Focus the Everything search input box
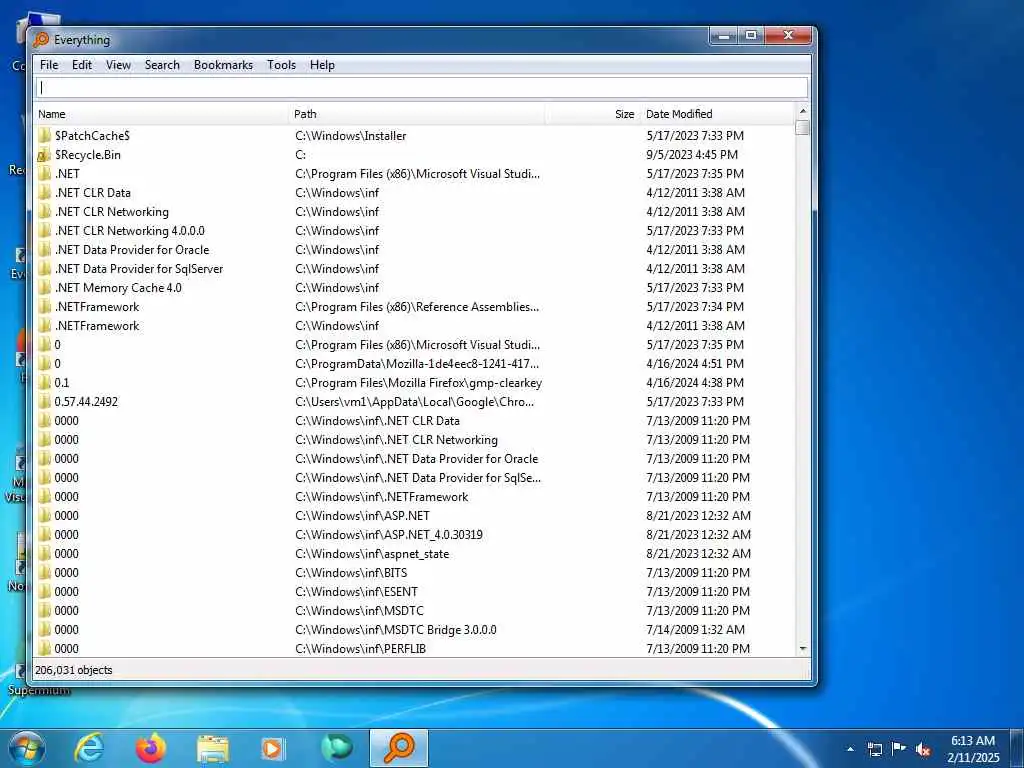The image size is (1024, 768). pyautogui.click(x=422, y=88)
